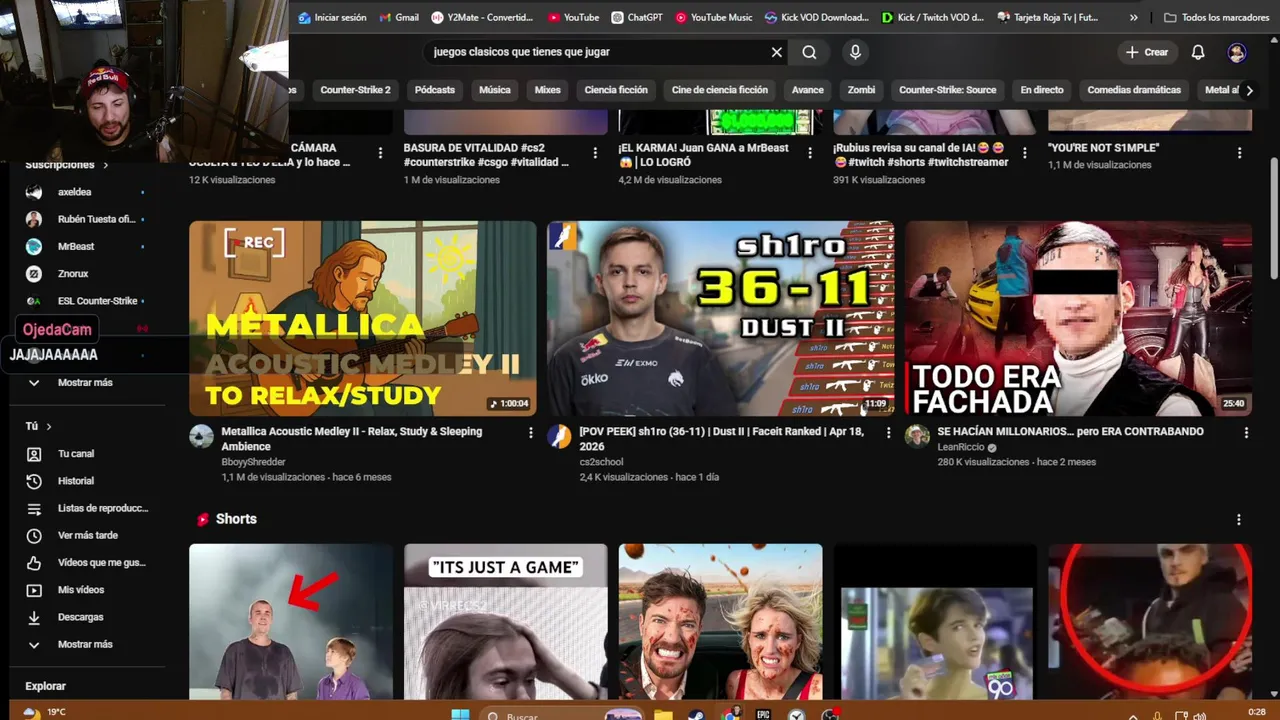Open the Kick / Twitch VOD bookmark

933,17
